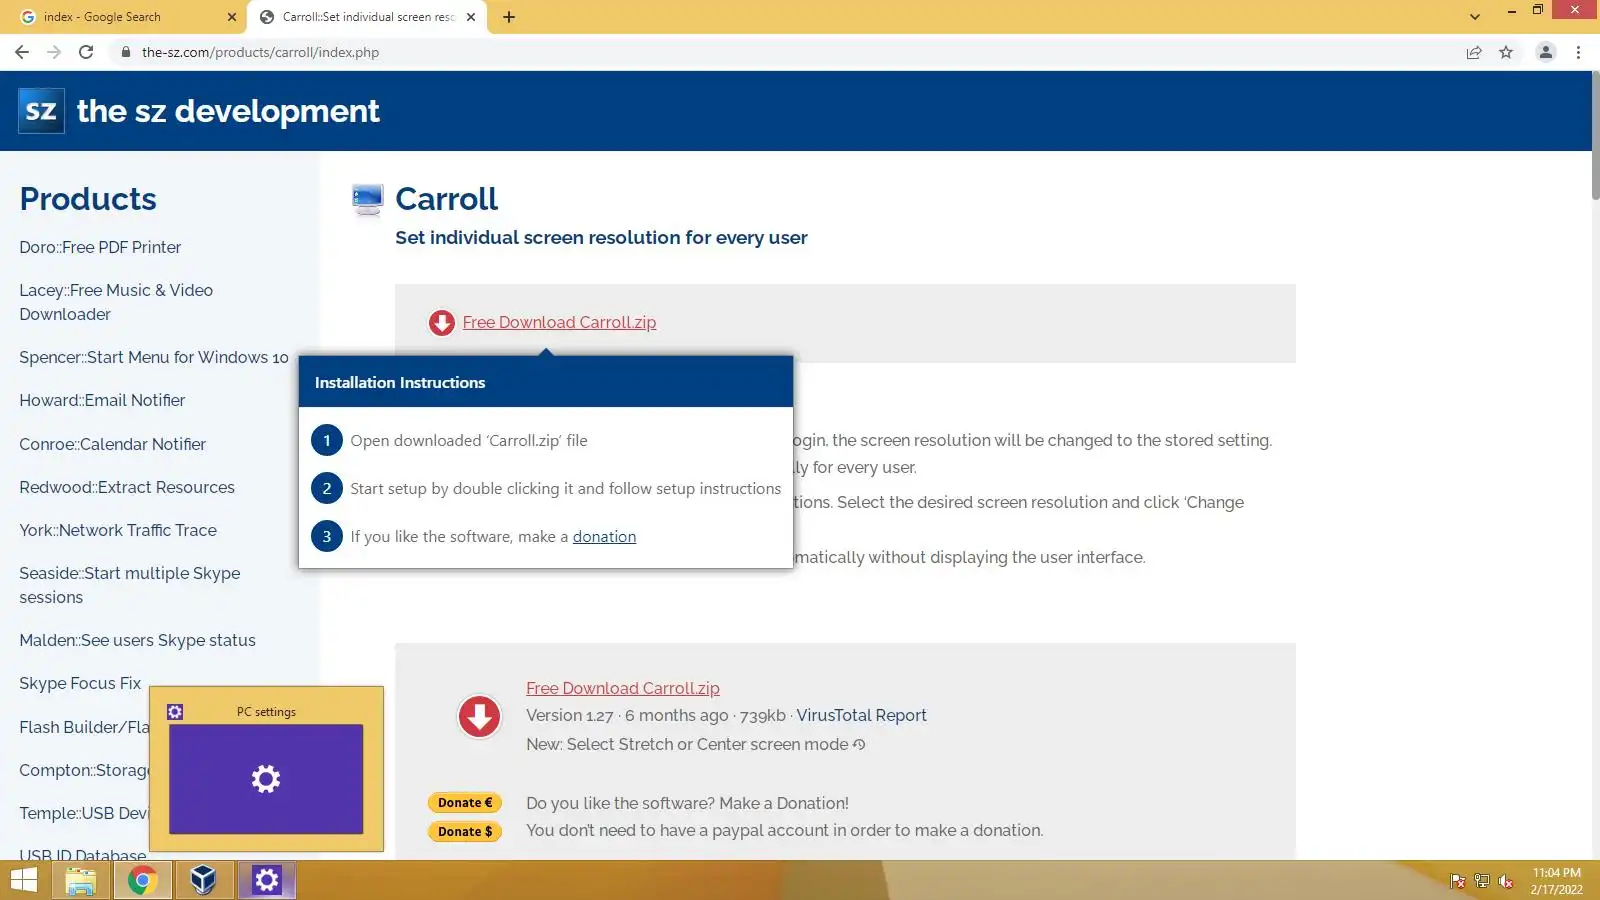Image resolution: width=1600 pixels, height=900 pixels.
Task: Click the 'Donate $' button
Action: (465, 832)
